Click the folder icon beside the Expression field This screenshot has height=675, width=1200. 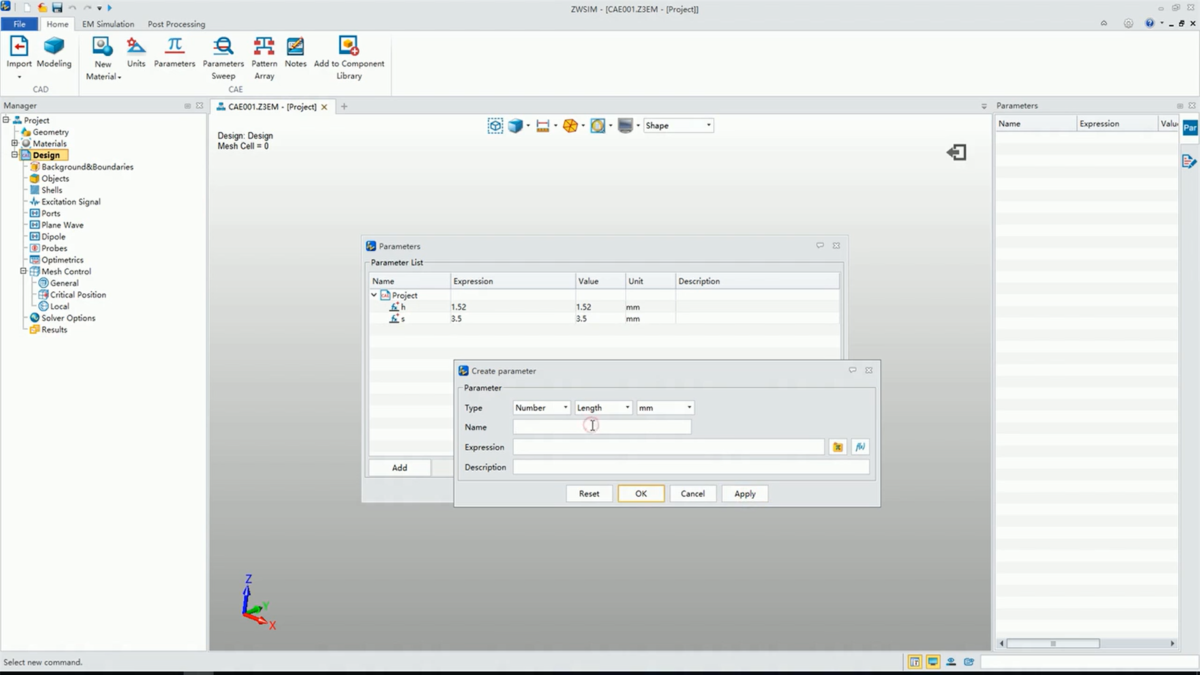pos(838,447)
